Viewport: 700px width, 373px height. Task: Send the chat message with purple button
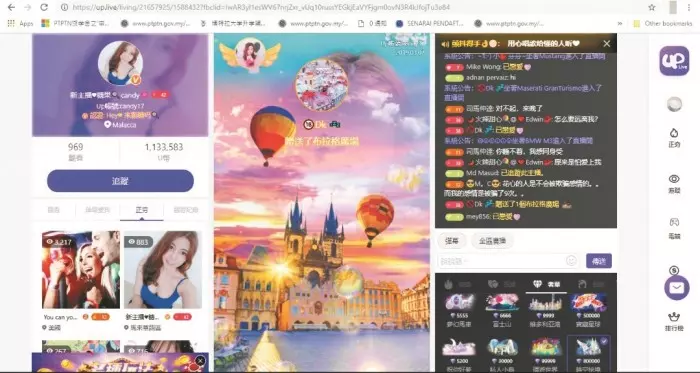coord(599,261)
